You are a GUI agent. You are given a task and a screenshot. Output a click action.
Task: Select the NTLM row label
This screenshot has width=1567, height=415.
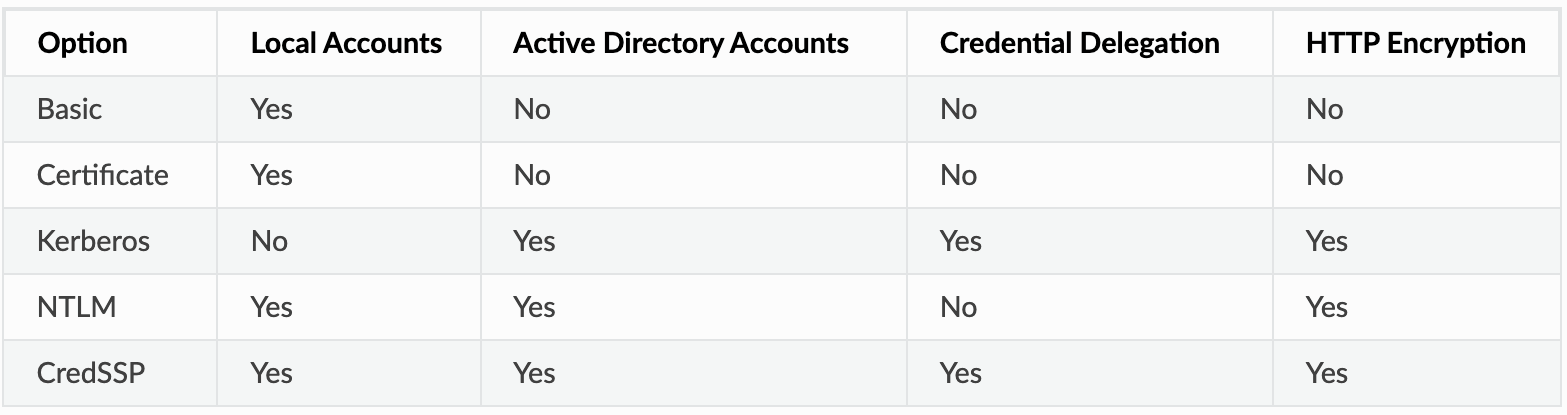pyautogui.click(x=76, y=307)
